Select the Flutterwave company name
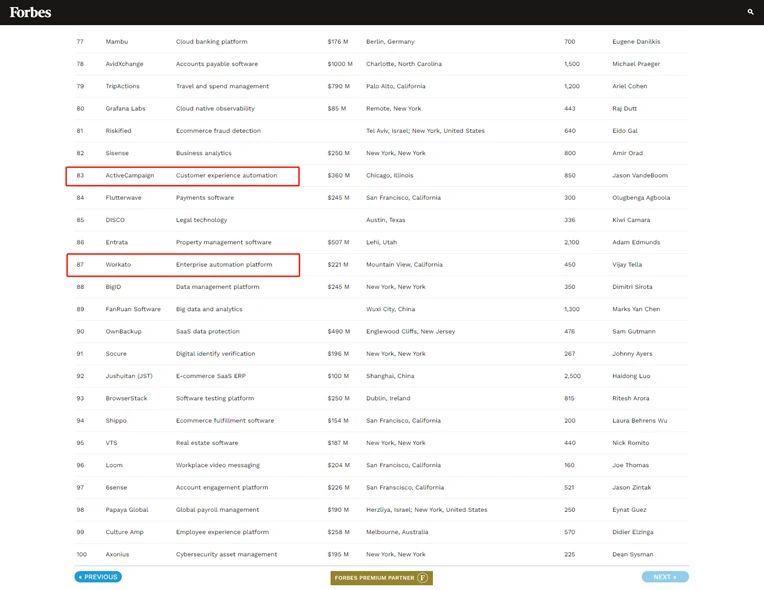The width and height of the screenshot is (764, 590). click(123, 198)
